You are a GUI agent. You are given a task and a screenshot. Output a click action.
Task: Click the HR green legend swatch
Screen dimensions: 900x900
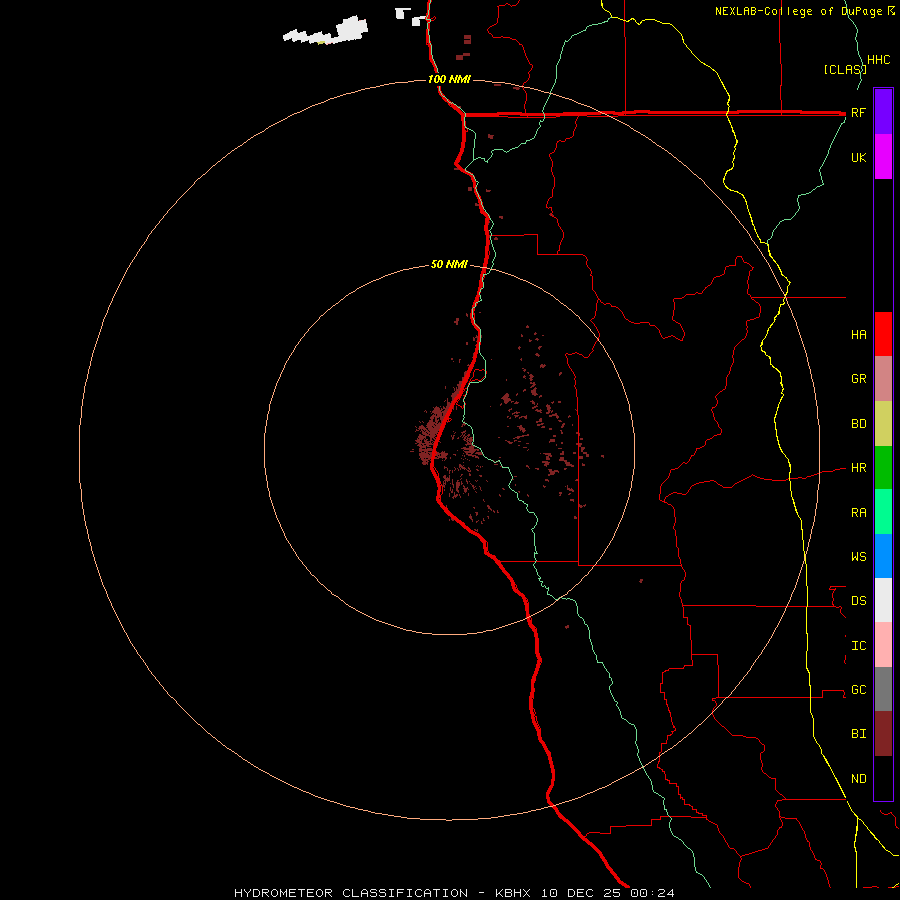pyautogui.click(x=883, y=467)
